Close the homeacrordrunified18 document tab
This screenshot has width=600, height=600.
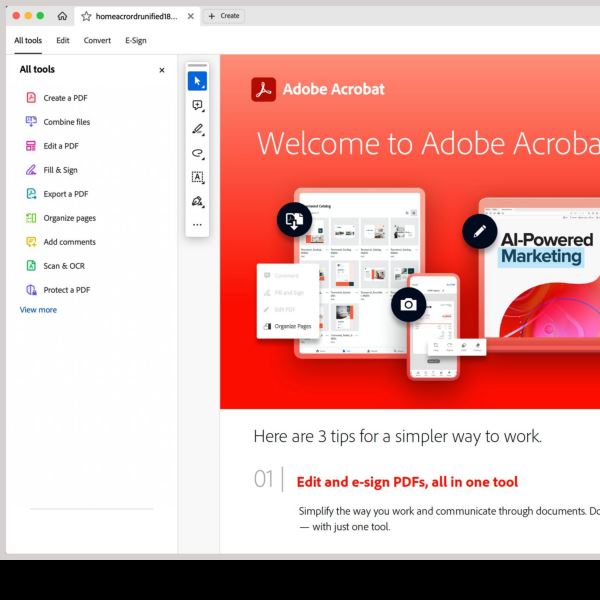pos(191,16)
